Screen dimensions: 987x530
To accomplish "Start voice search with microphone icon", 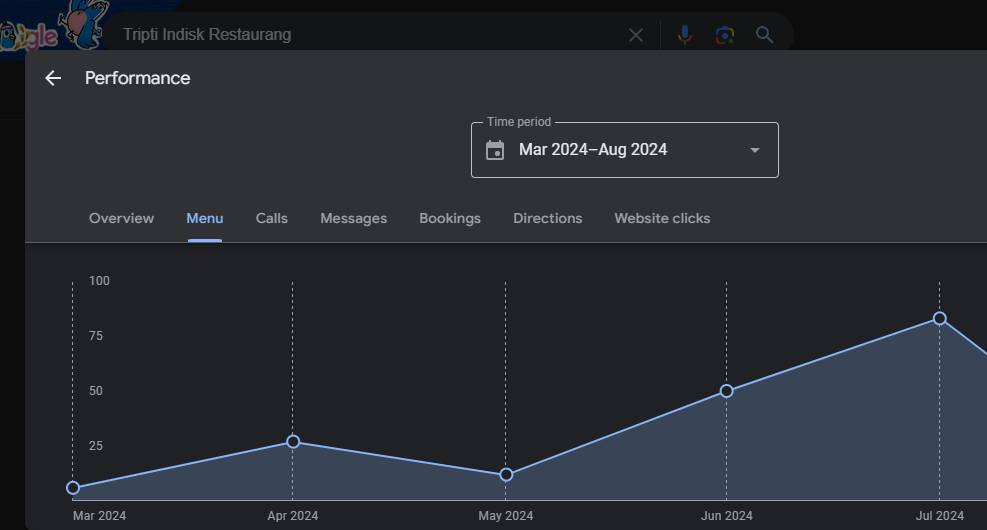I will point(684,35).
